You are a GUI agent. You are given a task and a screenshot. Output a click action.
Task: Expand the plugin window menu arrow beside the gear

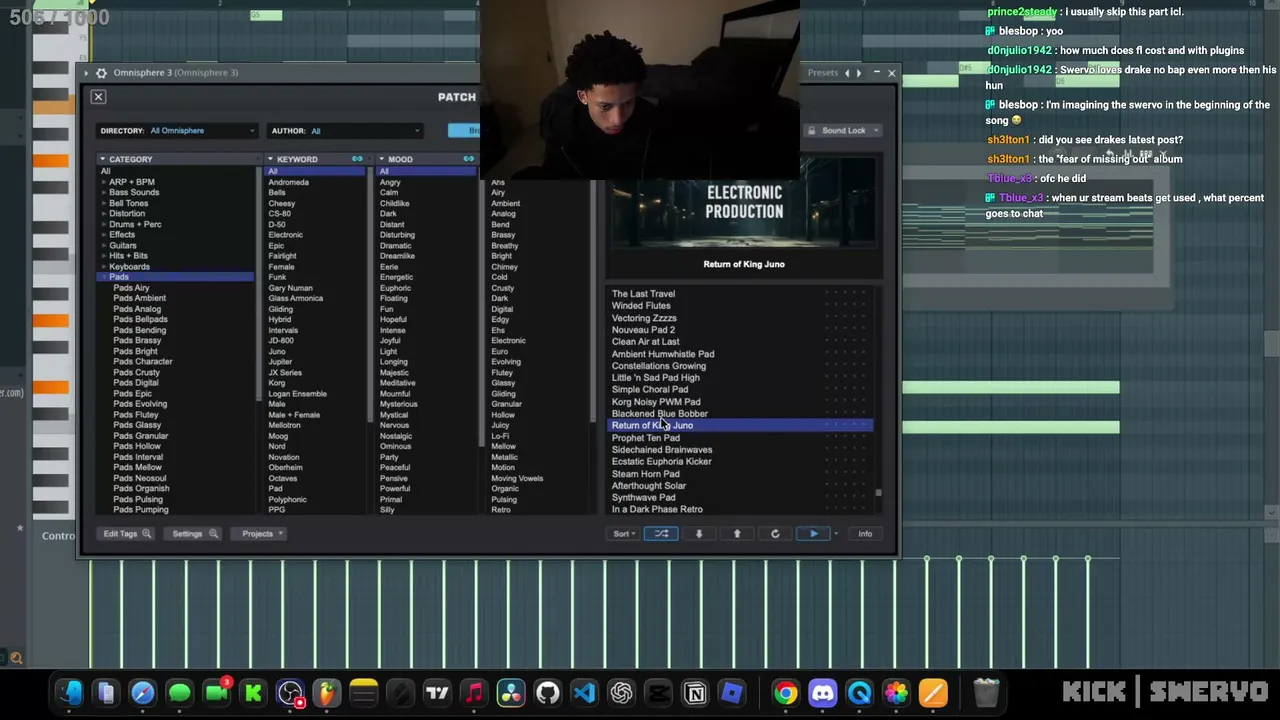(87, 73)
